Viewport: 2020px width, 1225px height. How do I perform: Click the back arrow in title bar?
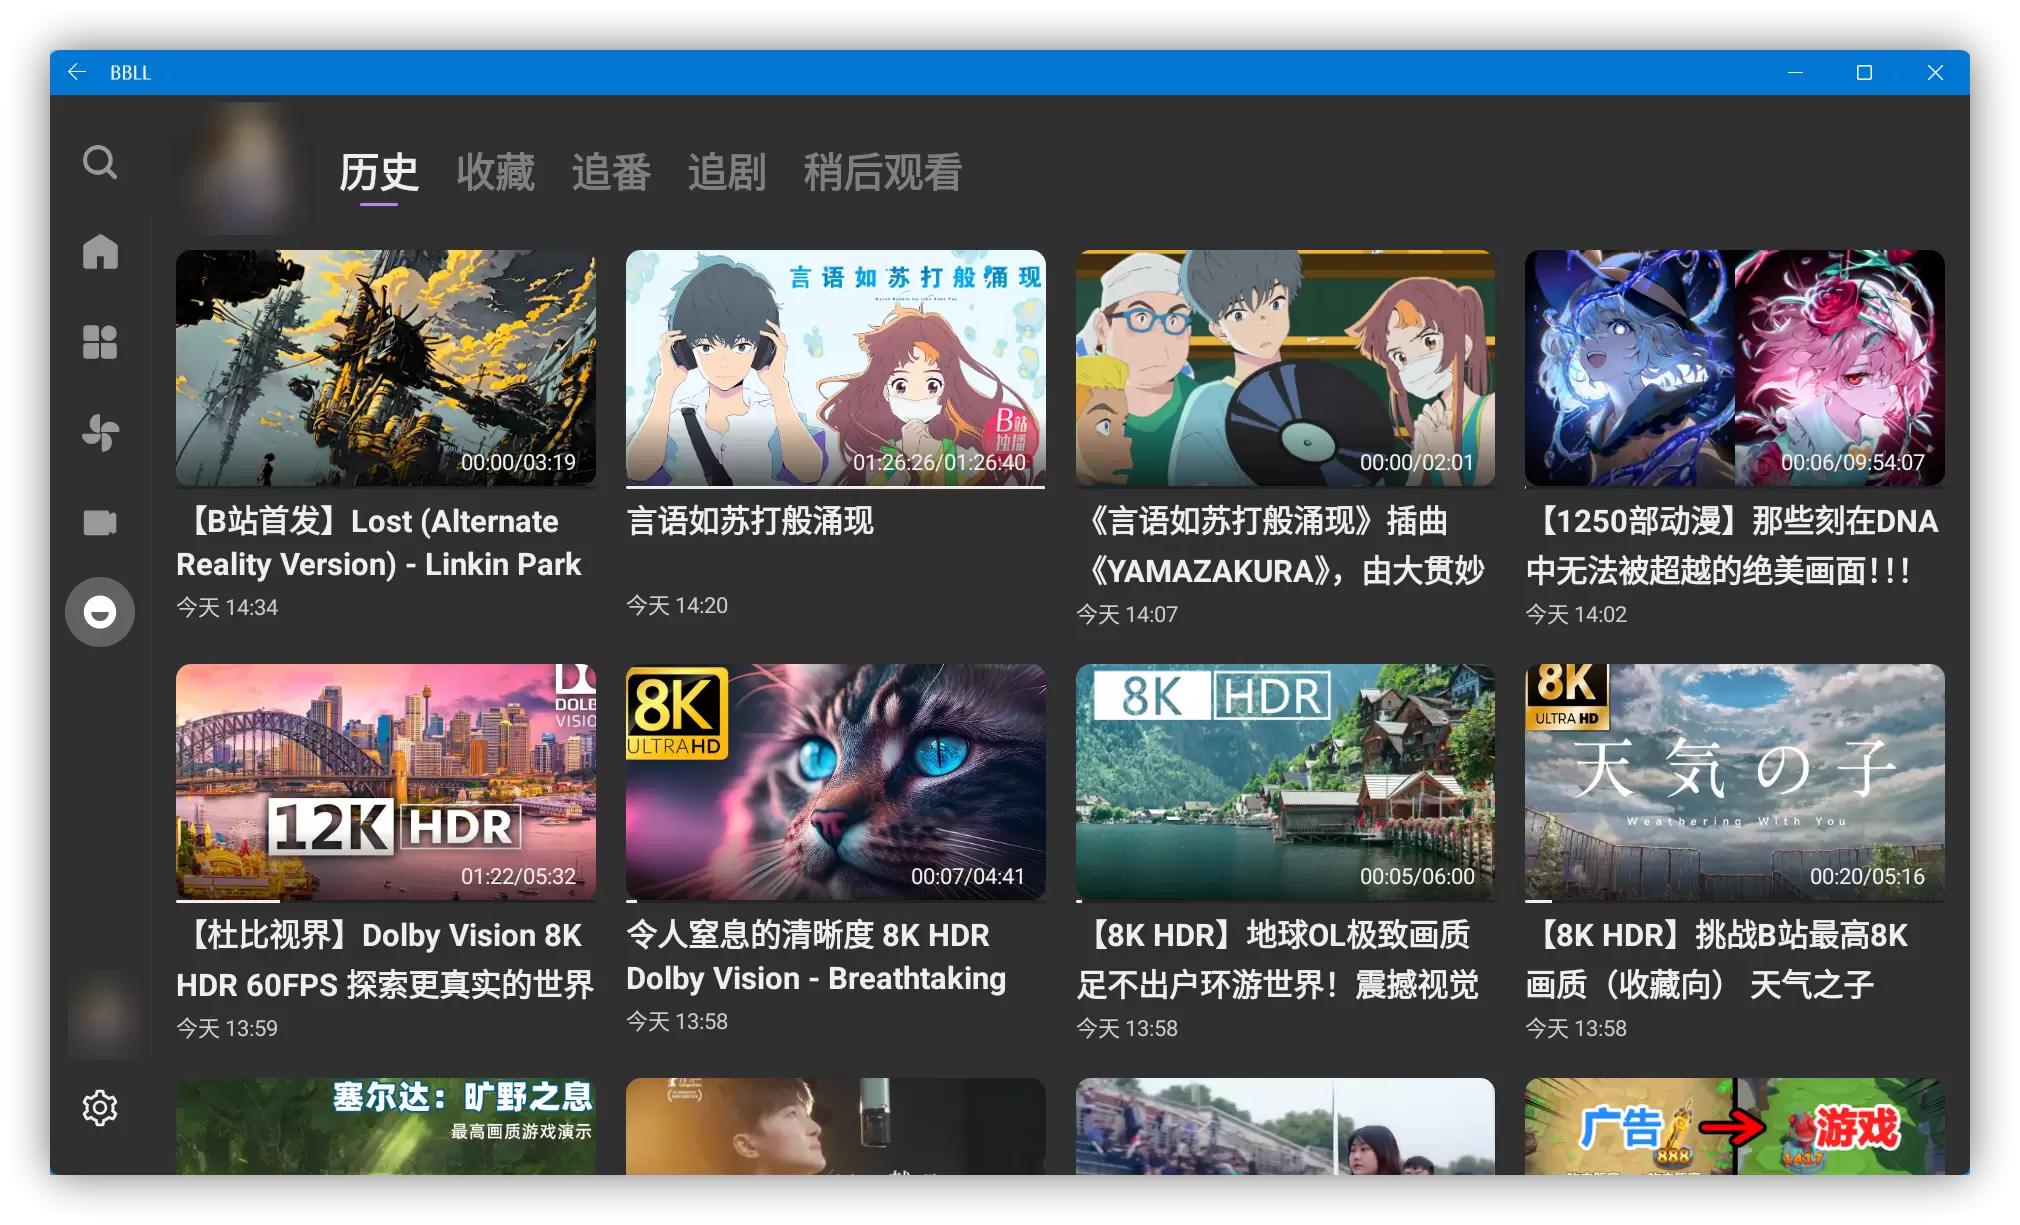click(x=77, y=72)
